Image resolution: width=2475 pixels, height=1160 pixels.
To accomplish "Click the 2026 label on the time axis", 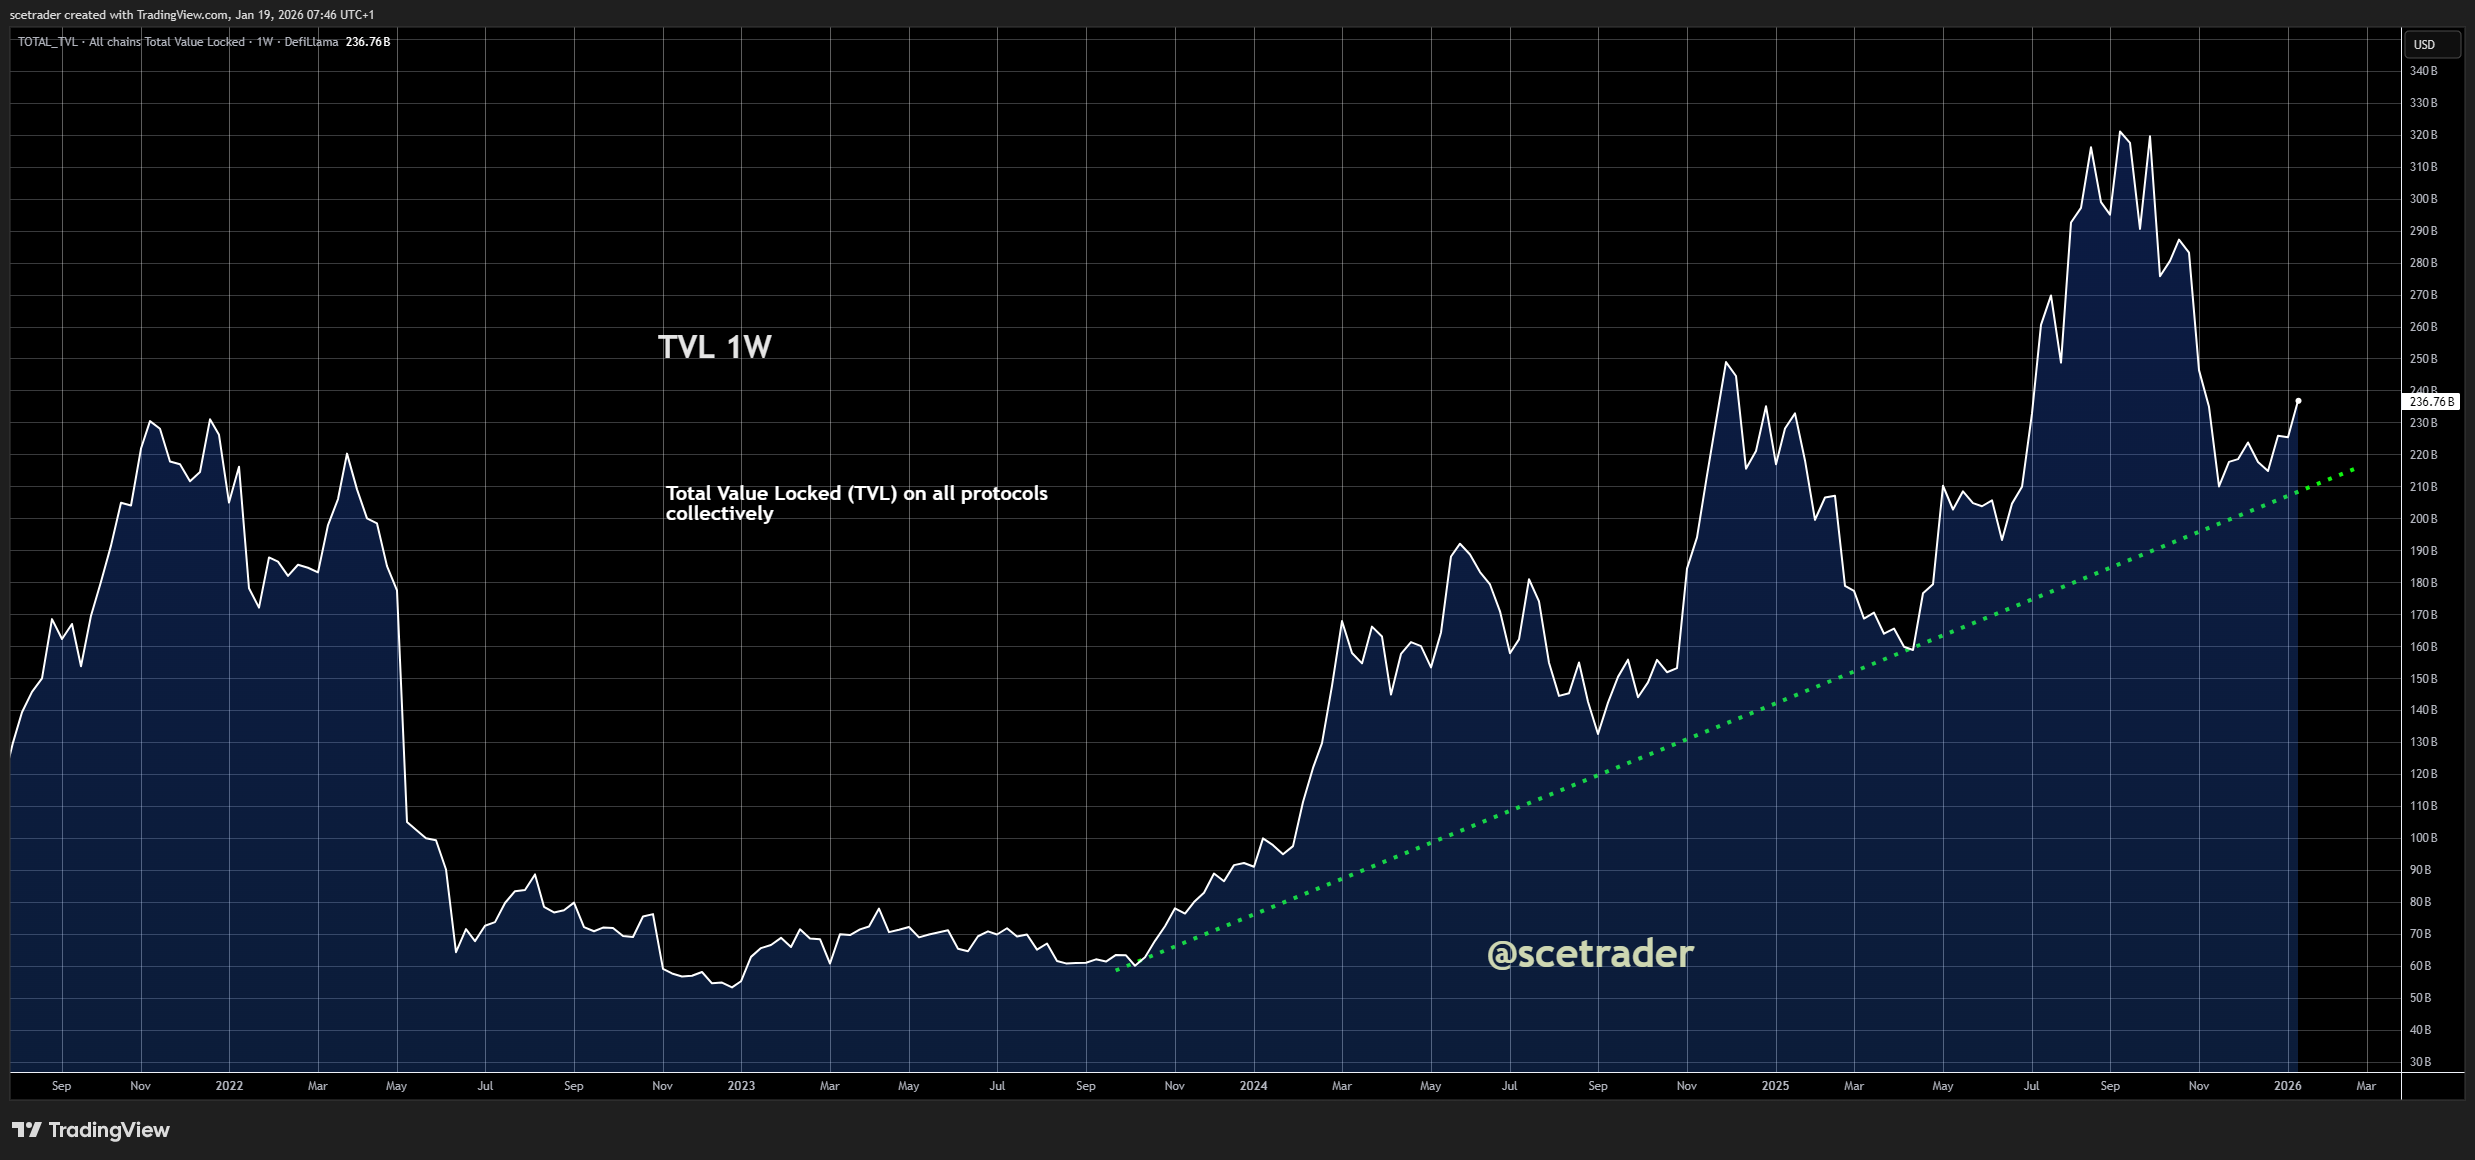I will click(2289, 1086).
